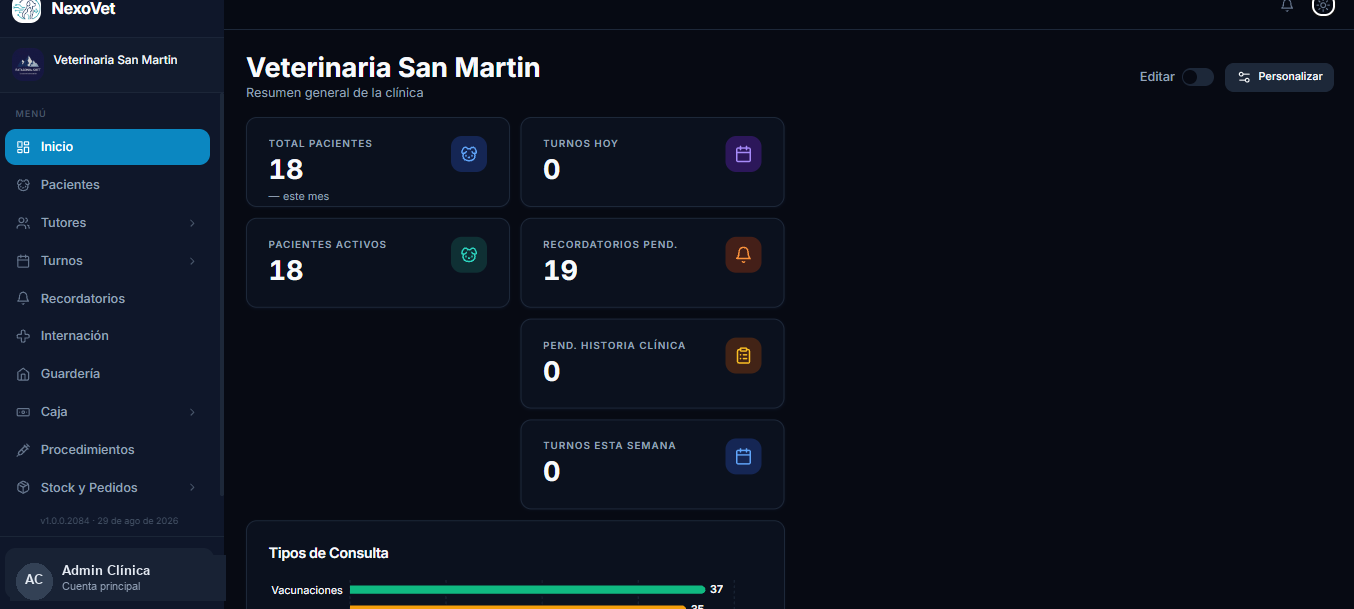Go to the Inicio menu item
Viewport: 1354px width, 609px height.
tap(107, 147)
